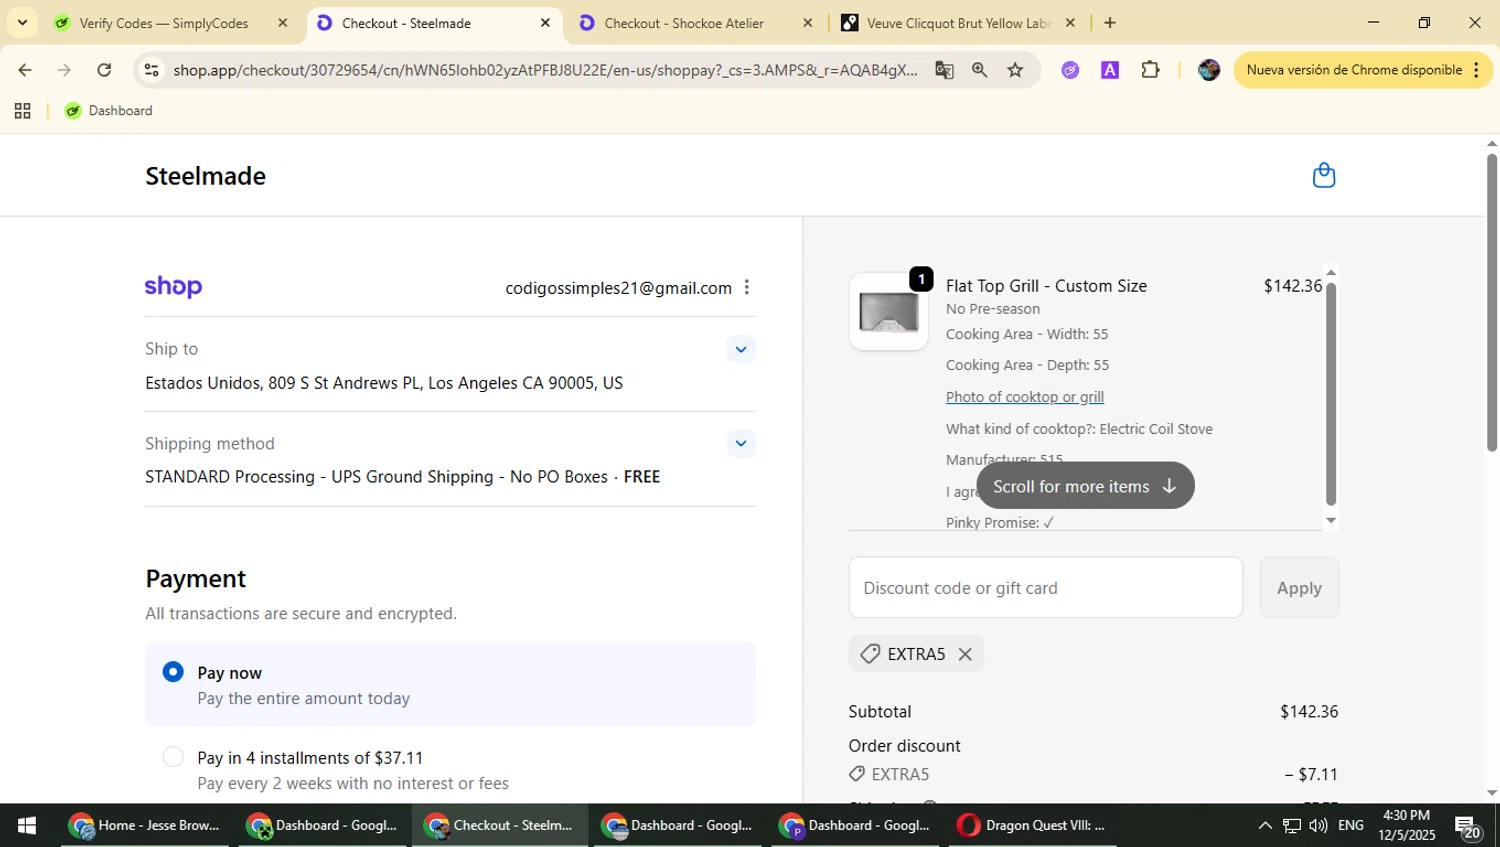Open site information icon in address bar

click(x=152, y=70)
